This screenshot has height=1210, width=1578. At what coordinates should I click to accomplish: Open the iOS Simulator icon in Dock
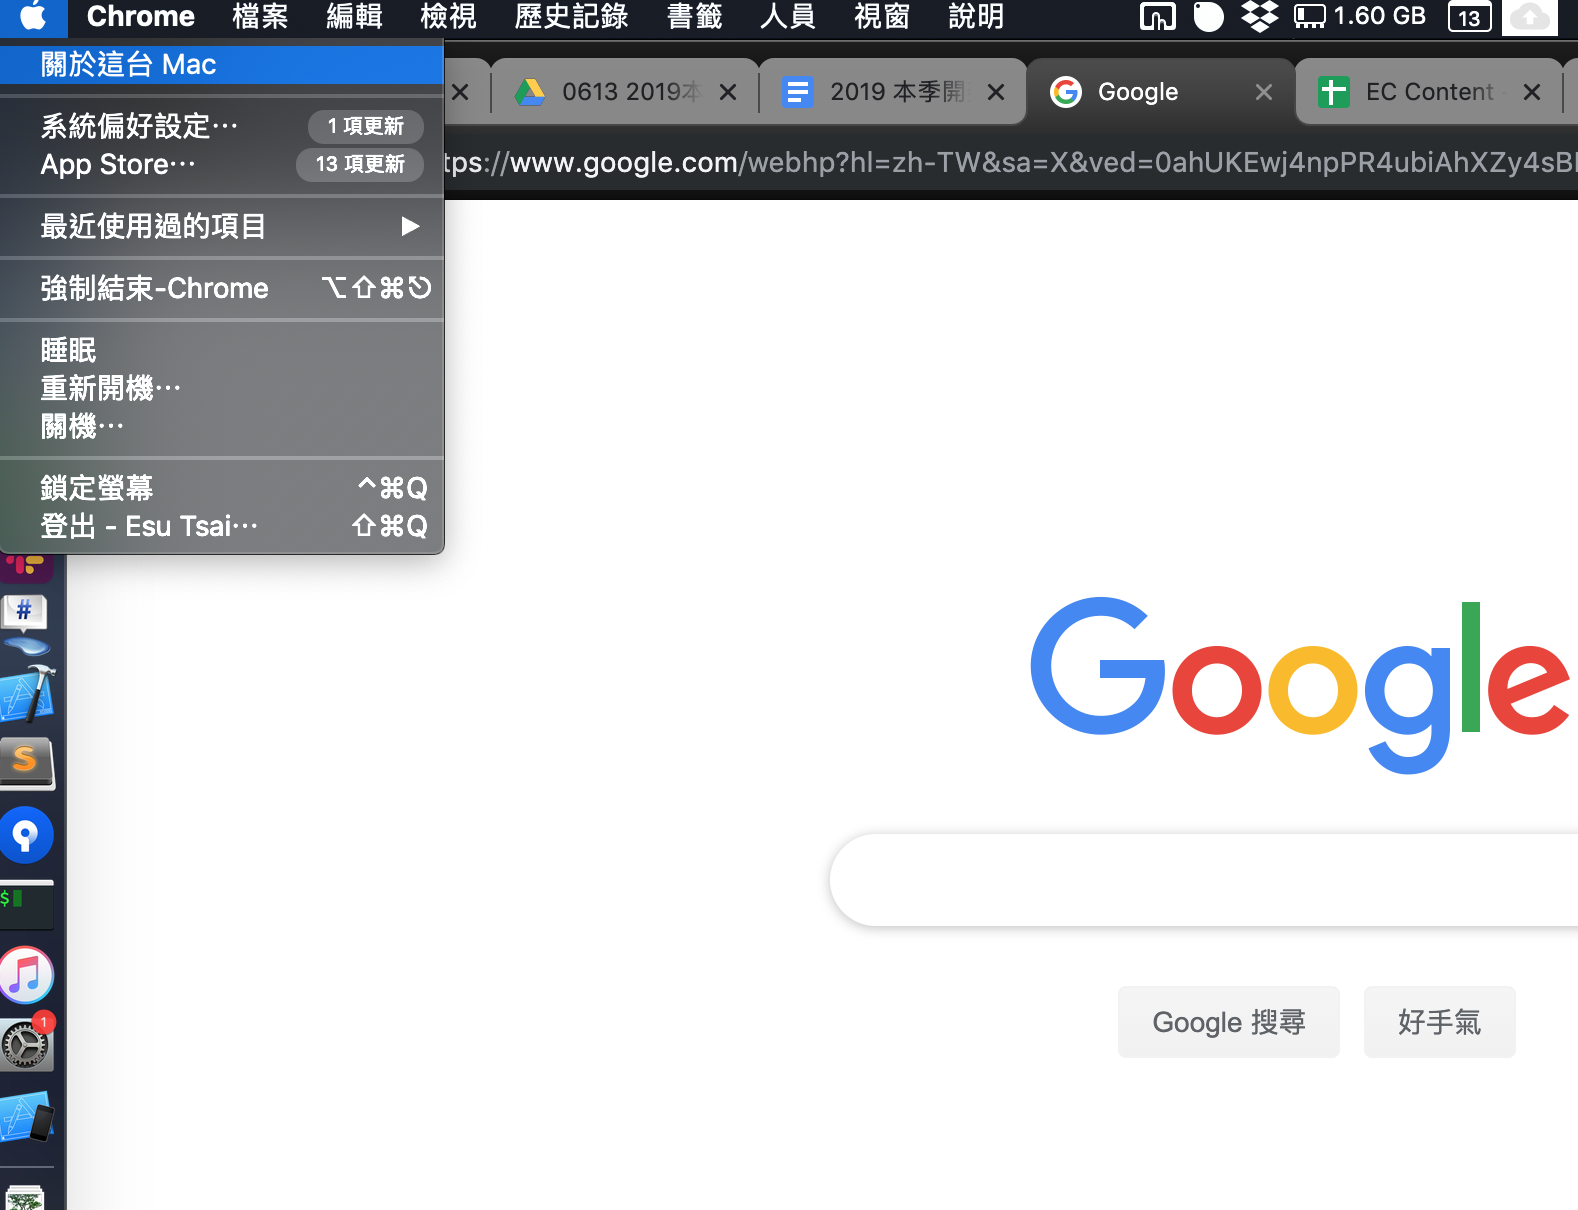[27, 1116]
